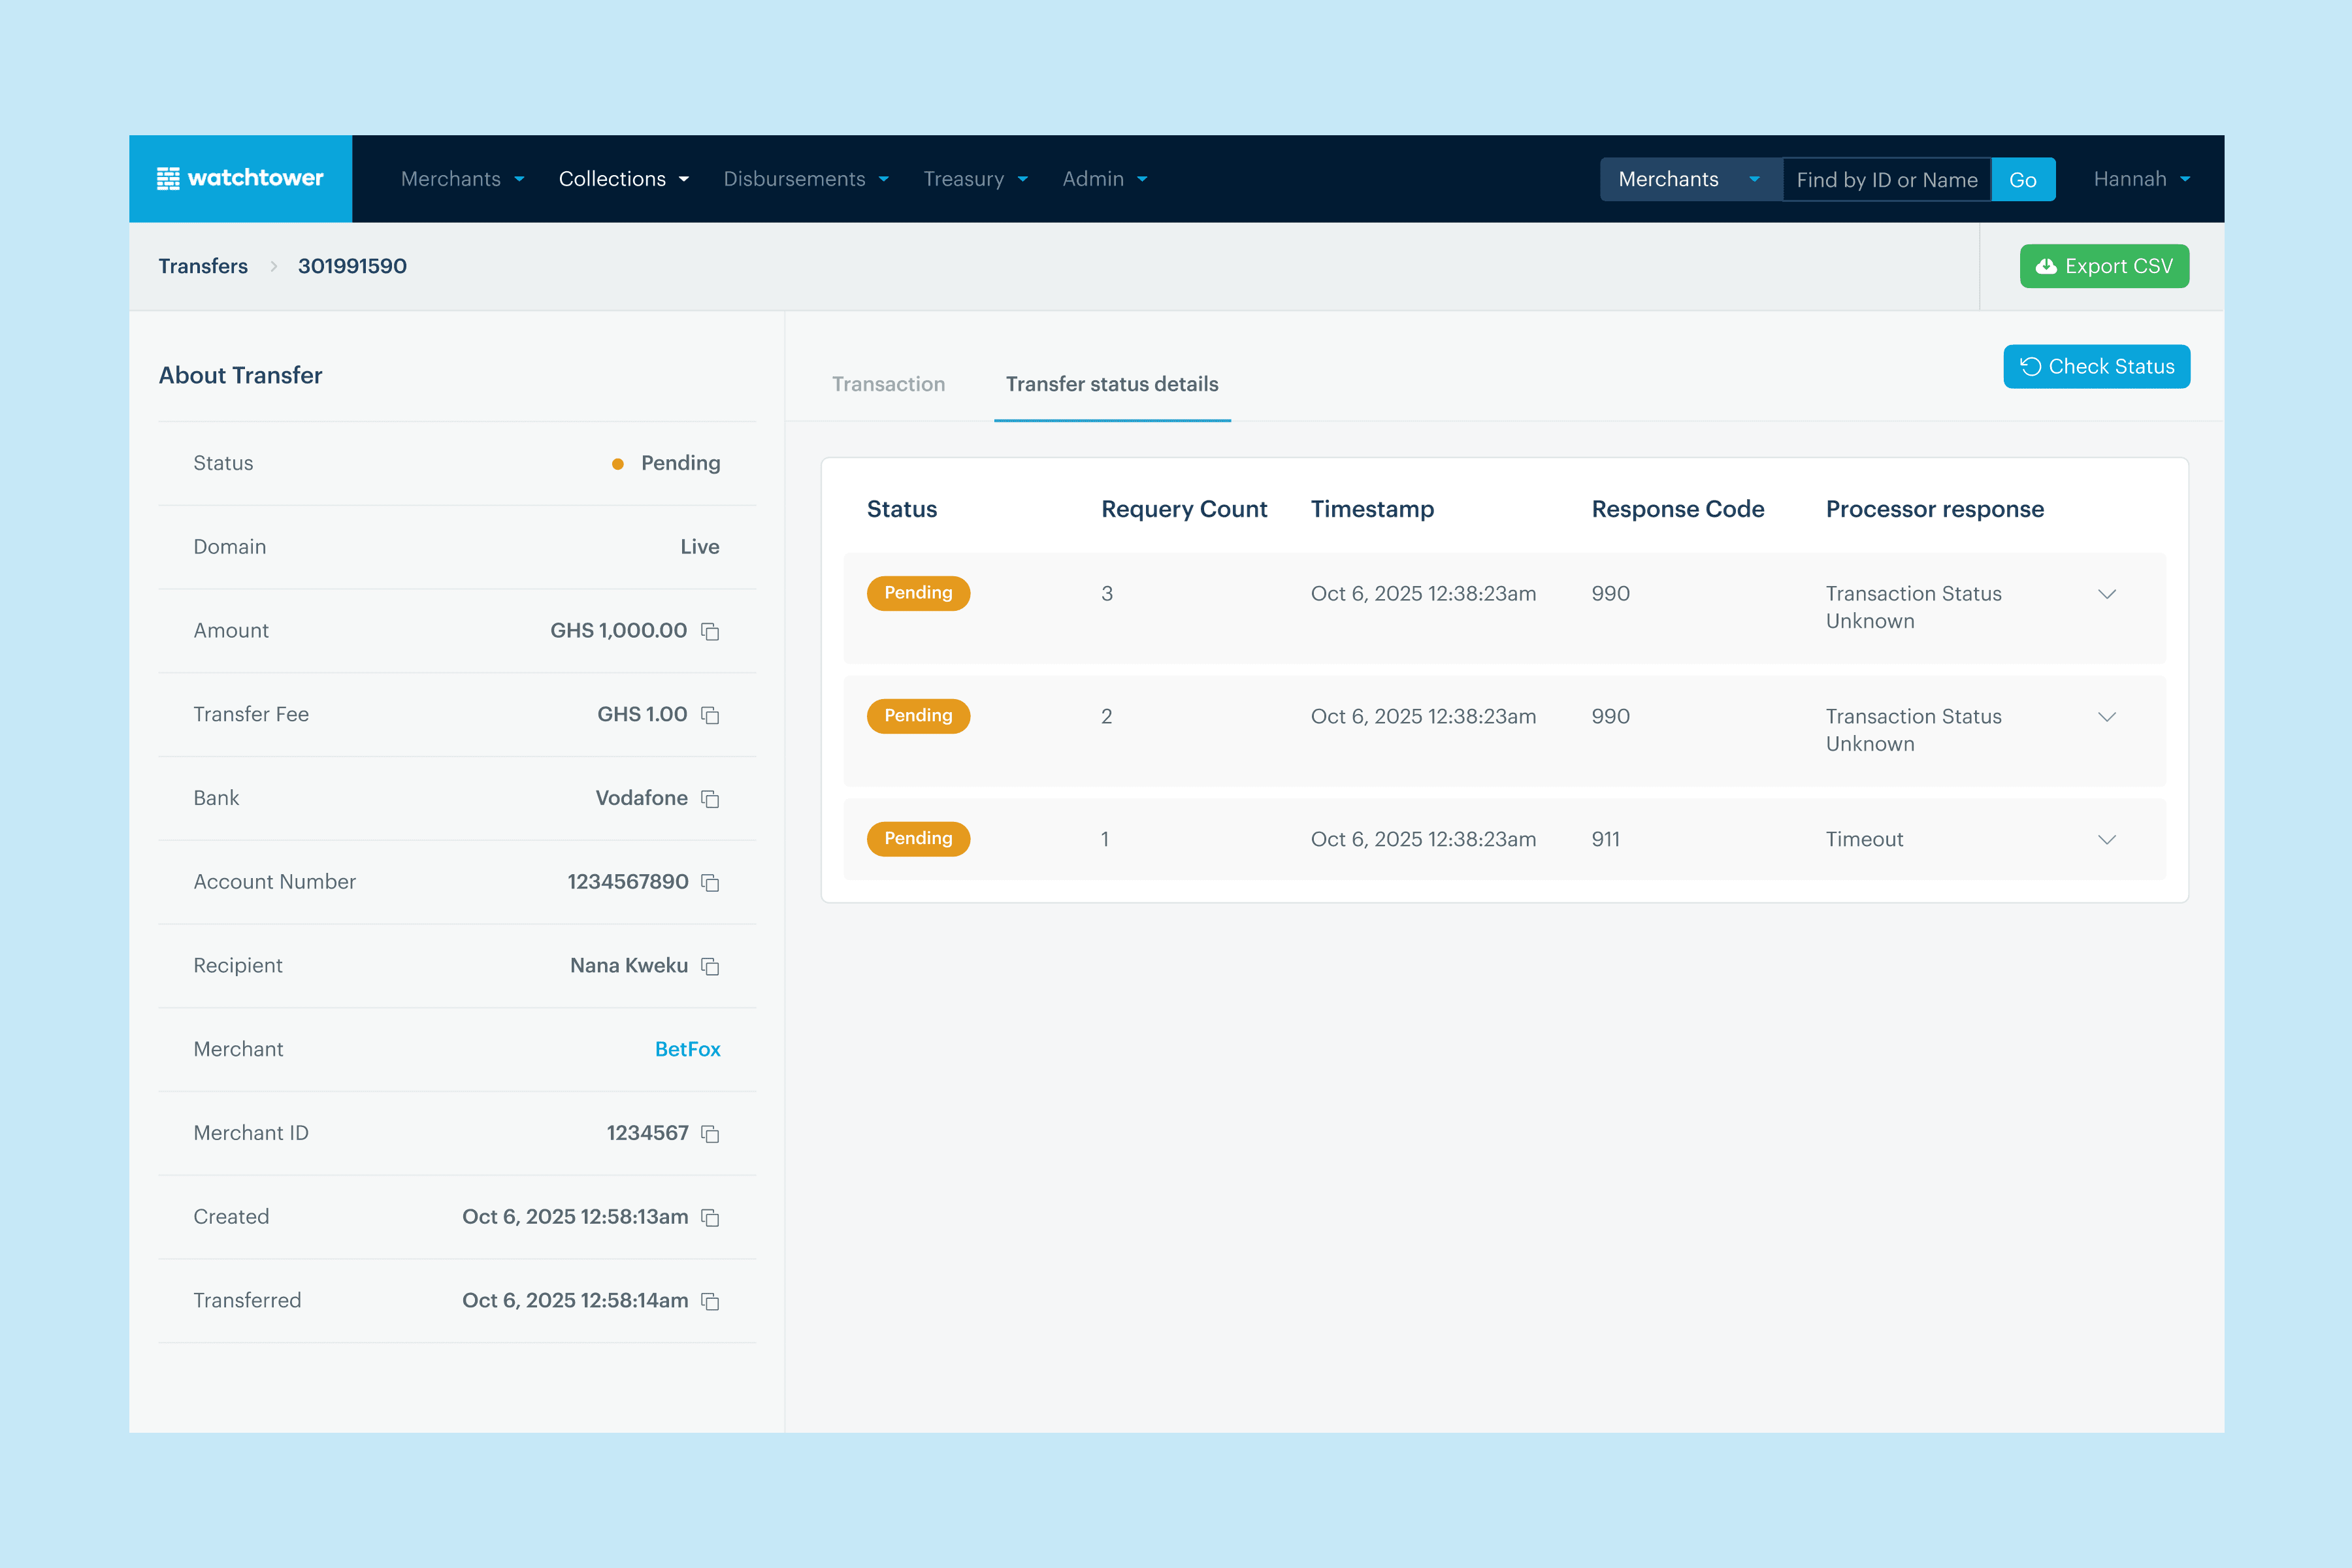Copy the Bank name Vodafone
The width and height of the screenshot is (2352, 1568).
click(710, 799)
